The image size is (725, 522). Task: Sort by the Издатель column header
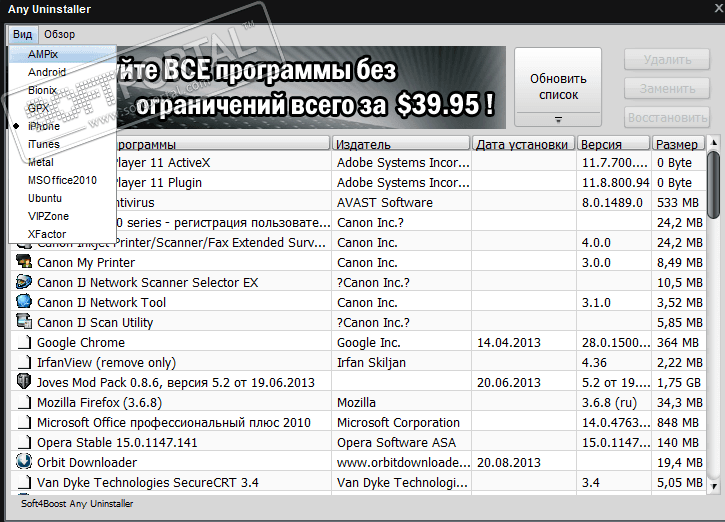click(401, 144)
